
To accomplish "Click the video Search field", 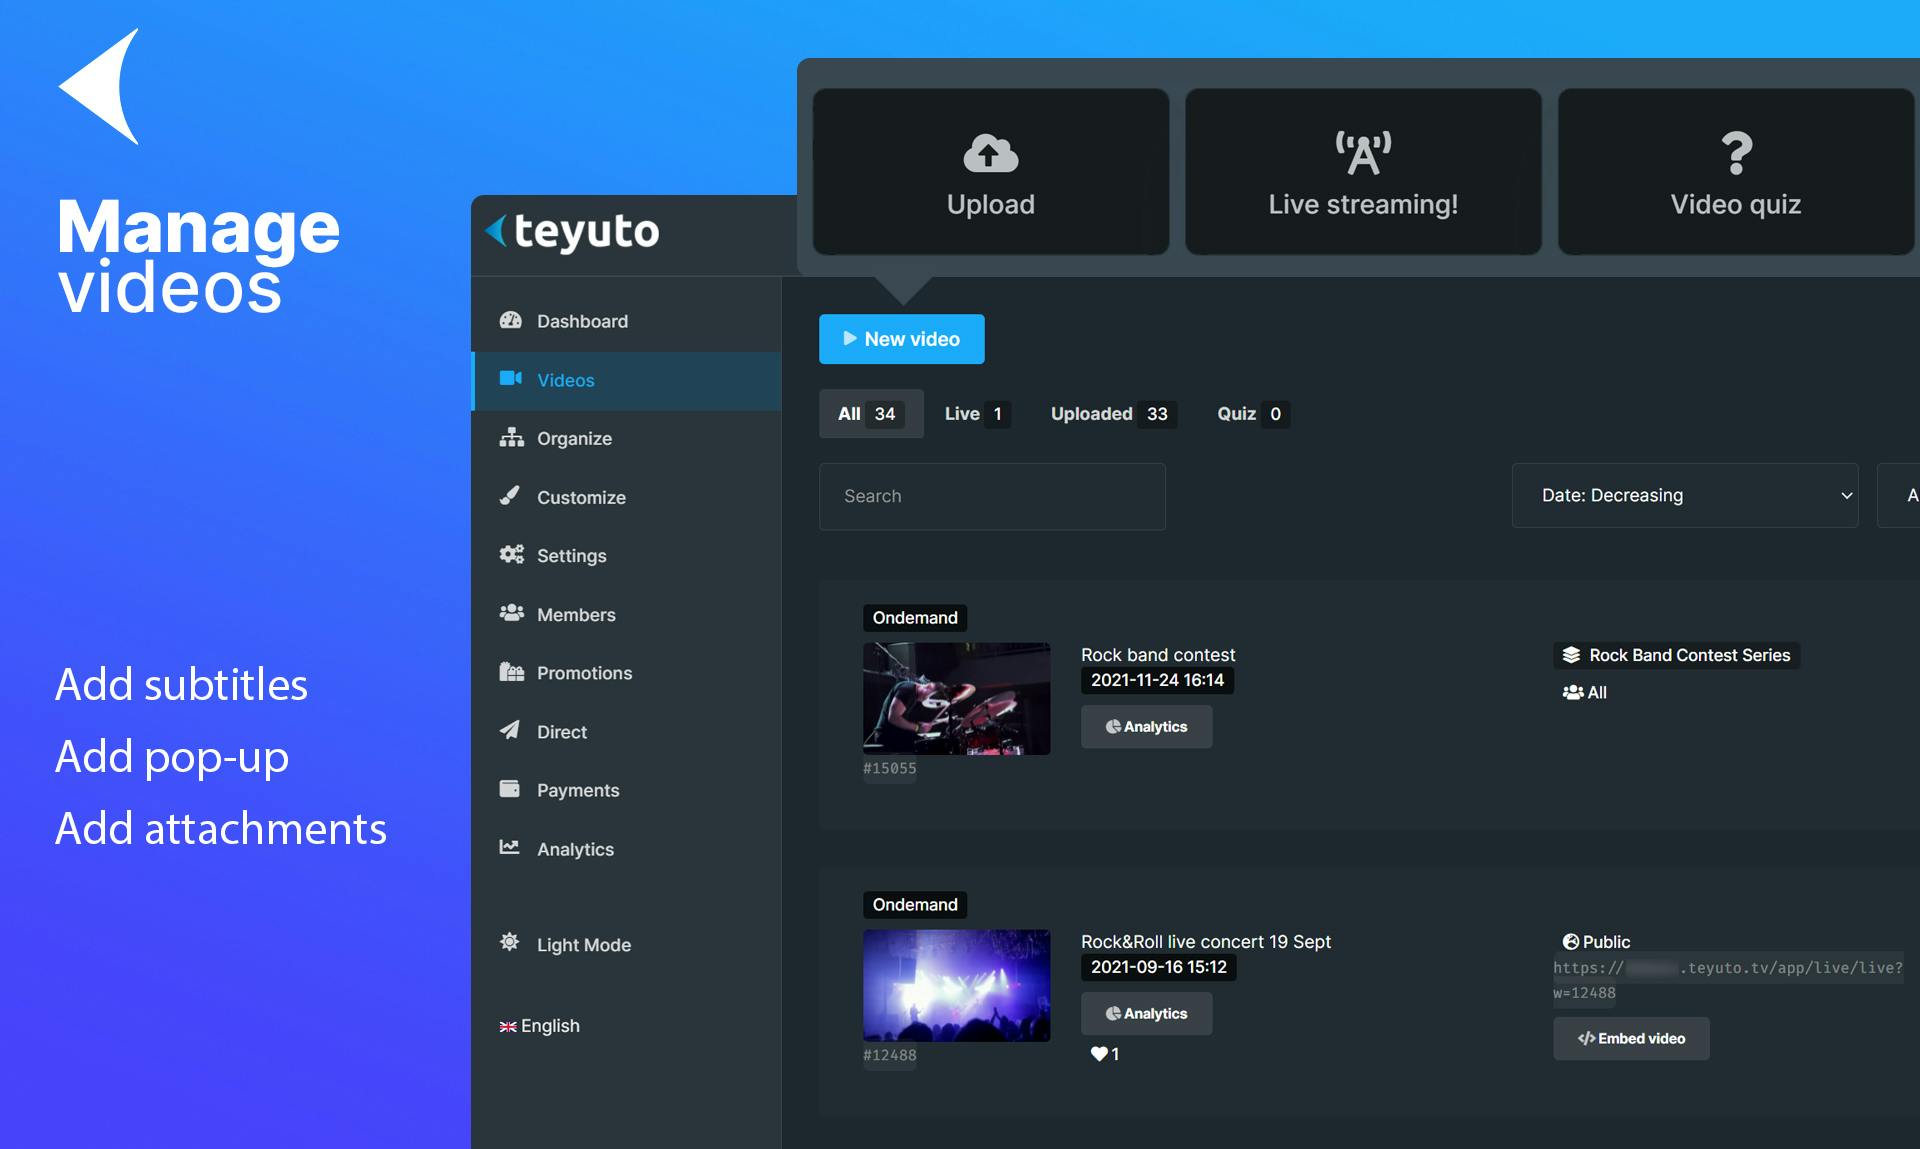I will 992,496.
